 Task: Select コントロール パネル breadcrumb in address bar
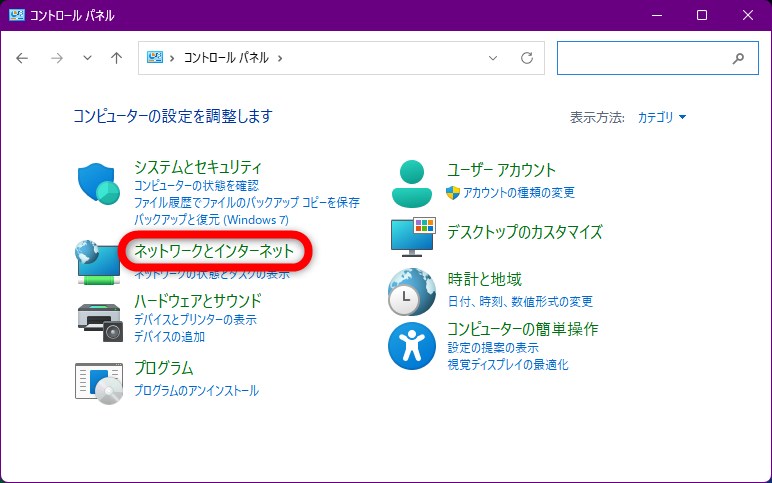(x=227, y=58)
